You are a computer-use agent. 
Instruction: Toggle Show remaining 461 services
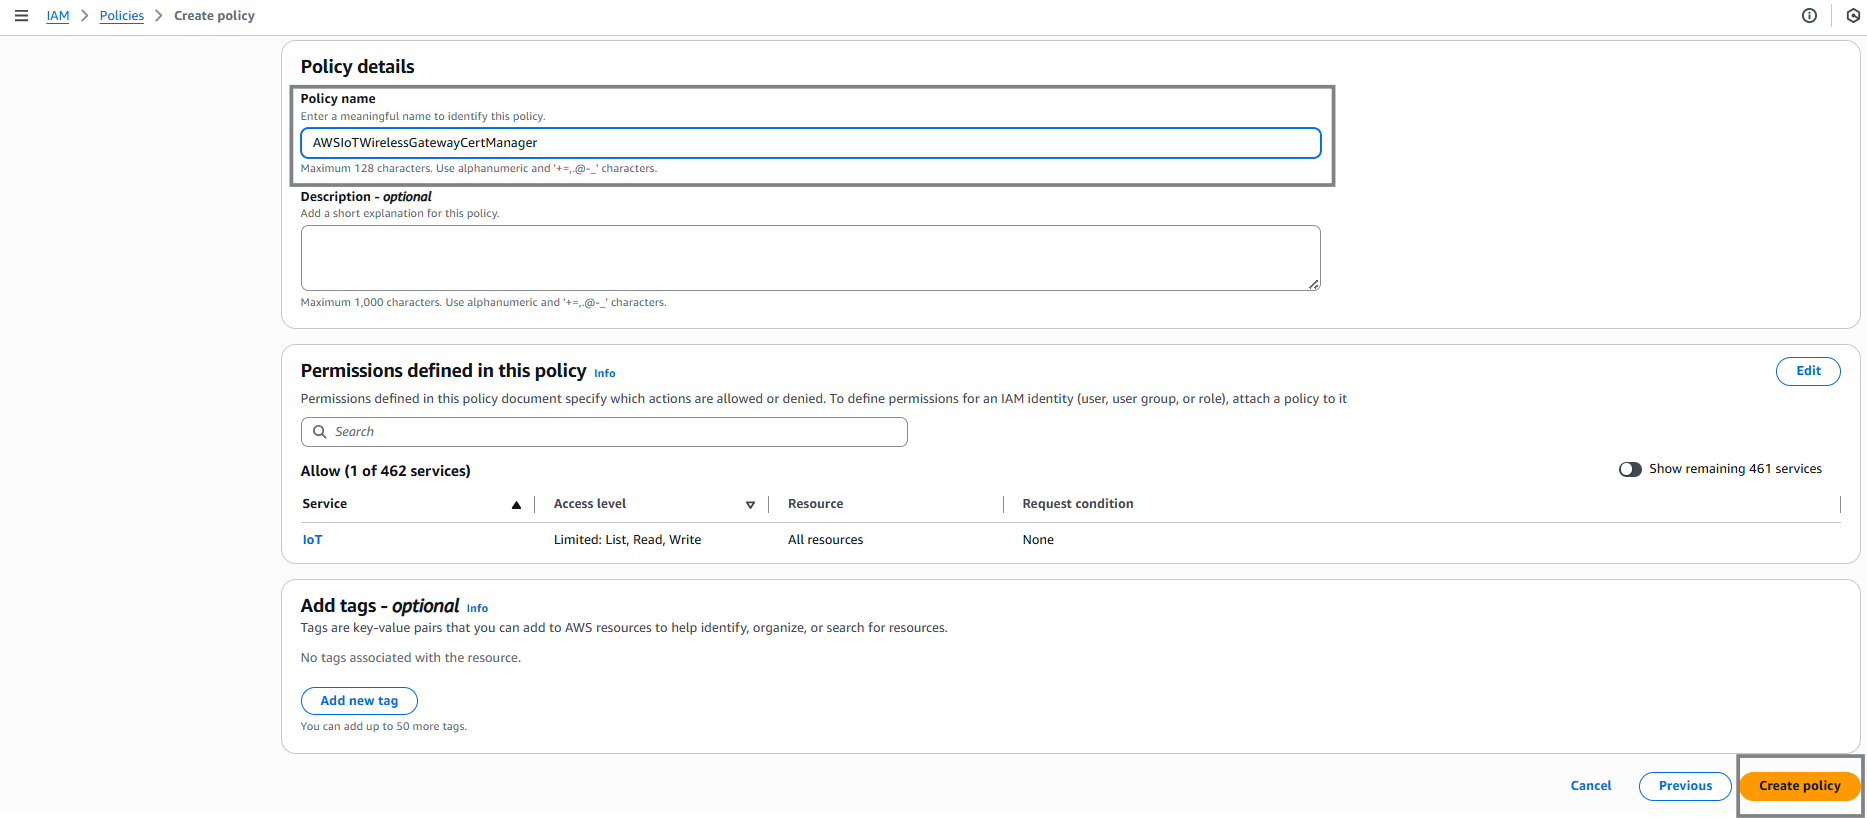(x=1630, y=469)
